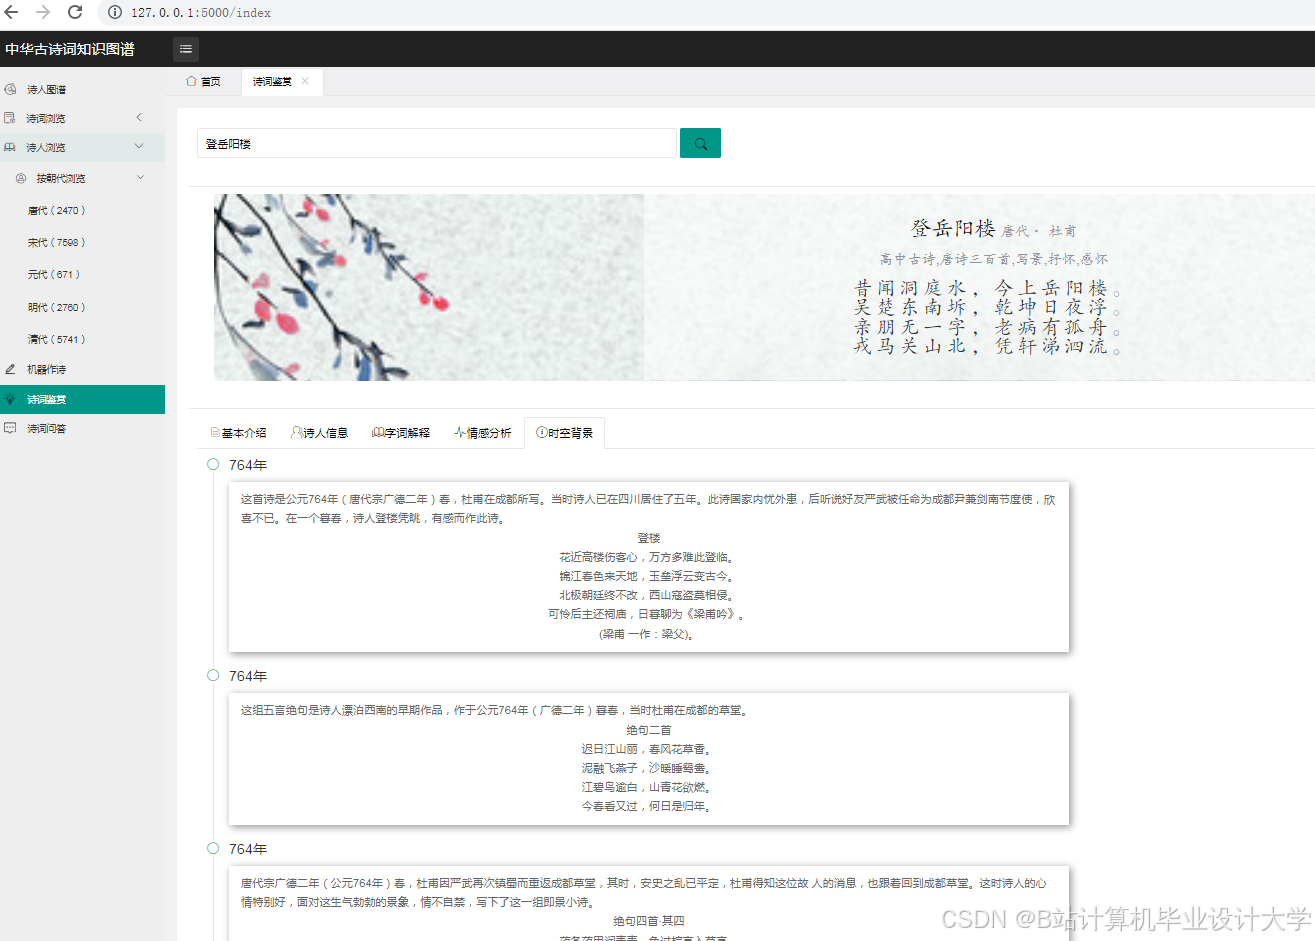Select the 诗词问答 sidebar entry
This screenshot has width=1315, height=941.
45,428
